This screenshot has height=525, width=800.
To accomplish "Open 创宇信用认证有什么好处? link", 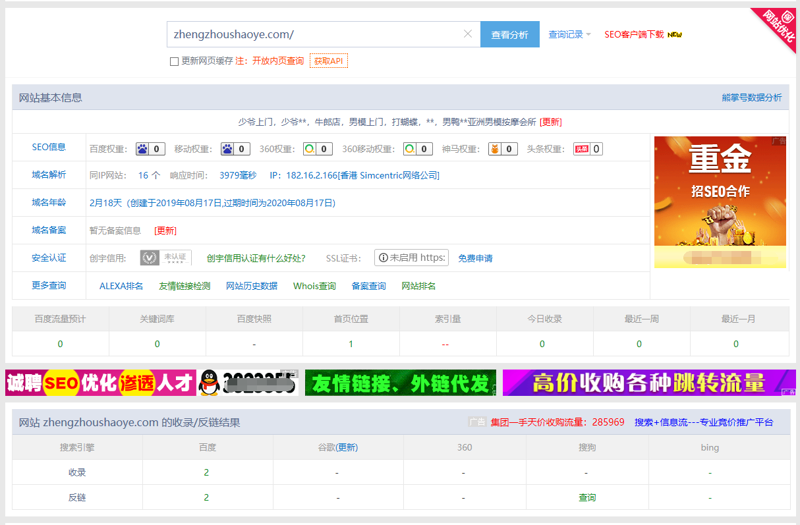I will click(256, 258).
